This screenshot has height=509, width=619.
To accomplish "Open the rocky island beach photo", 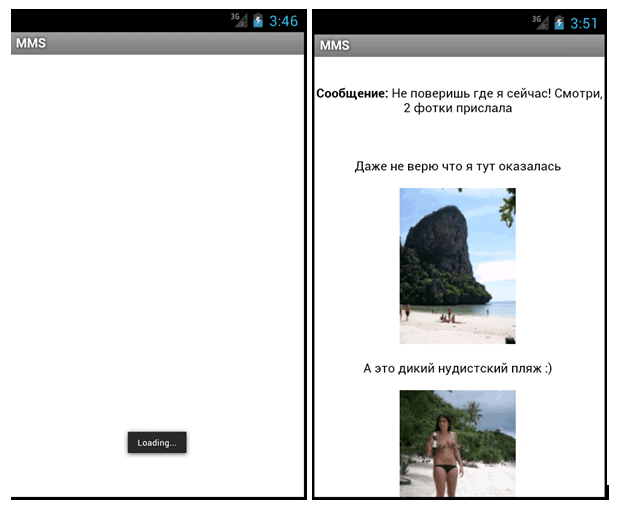I will (458, 266).
